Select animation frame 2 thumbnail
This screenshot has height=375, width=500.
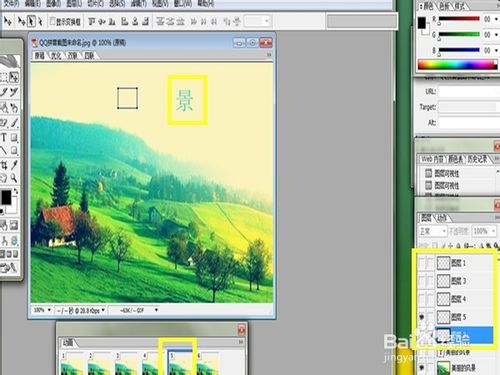(99, 364)
